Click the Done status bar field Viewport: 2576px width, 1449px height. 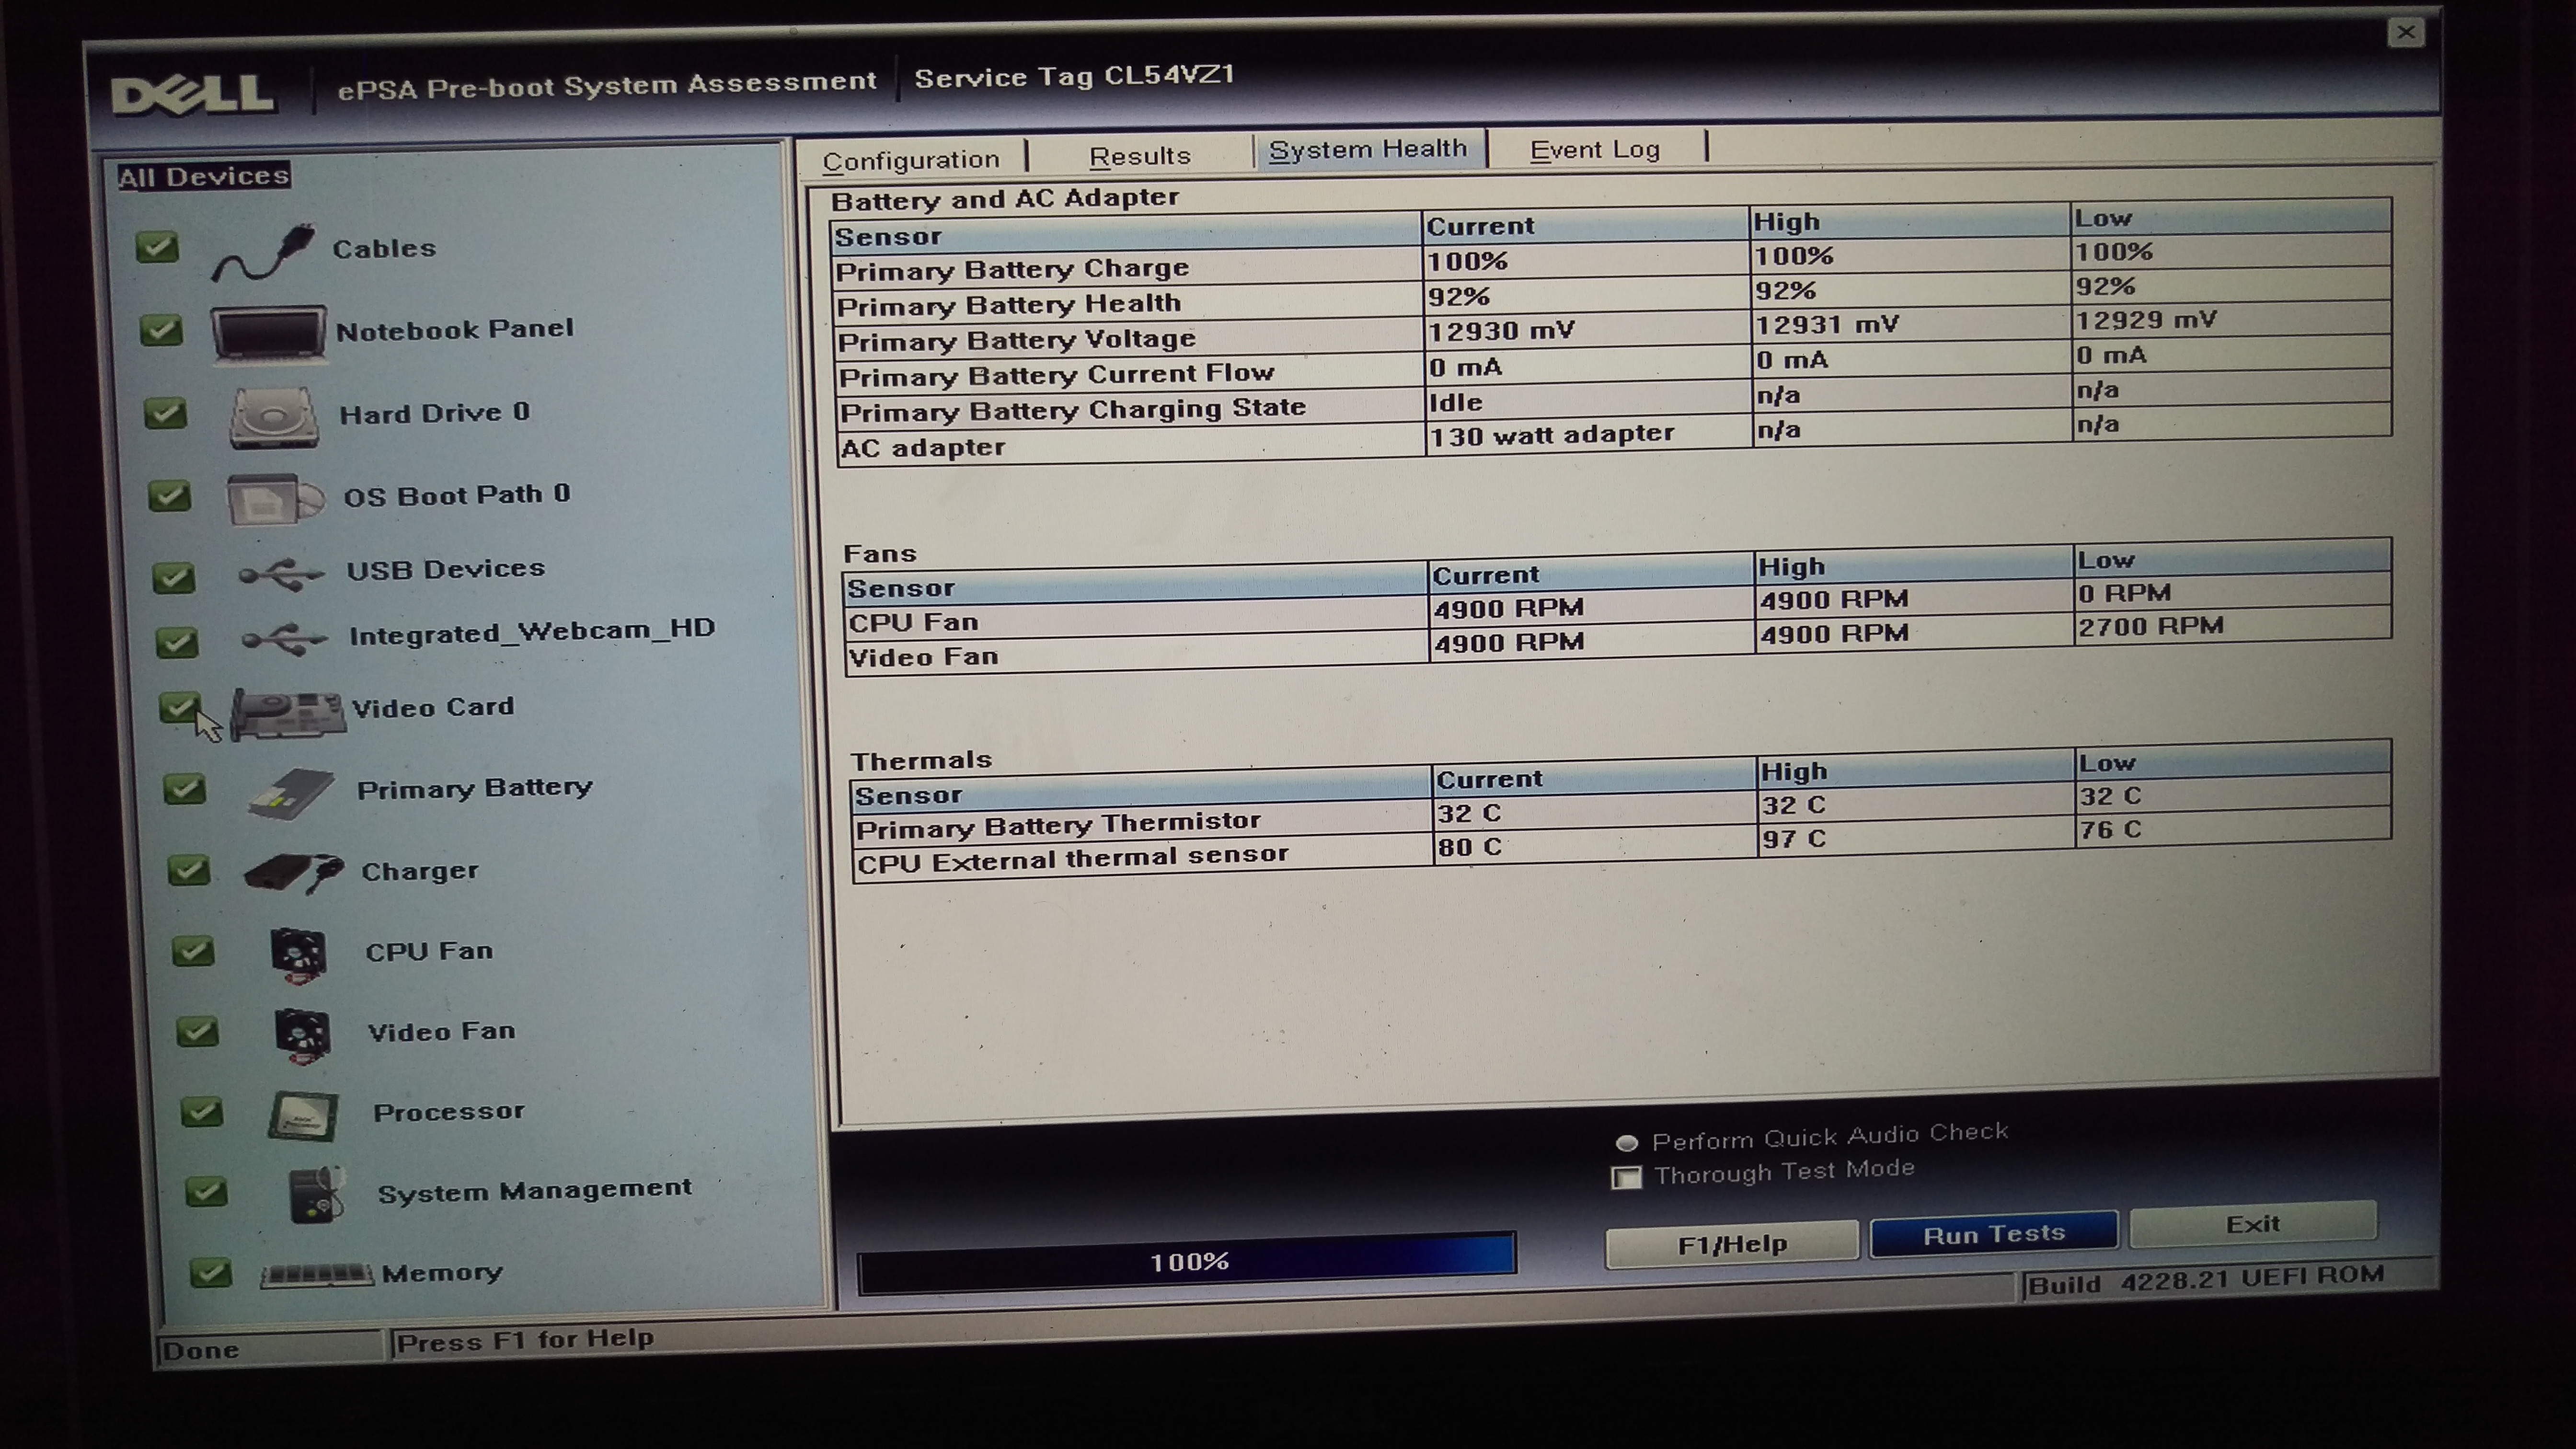point(270,1349)
